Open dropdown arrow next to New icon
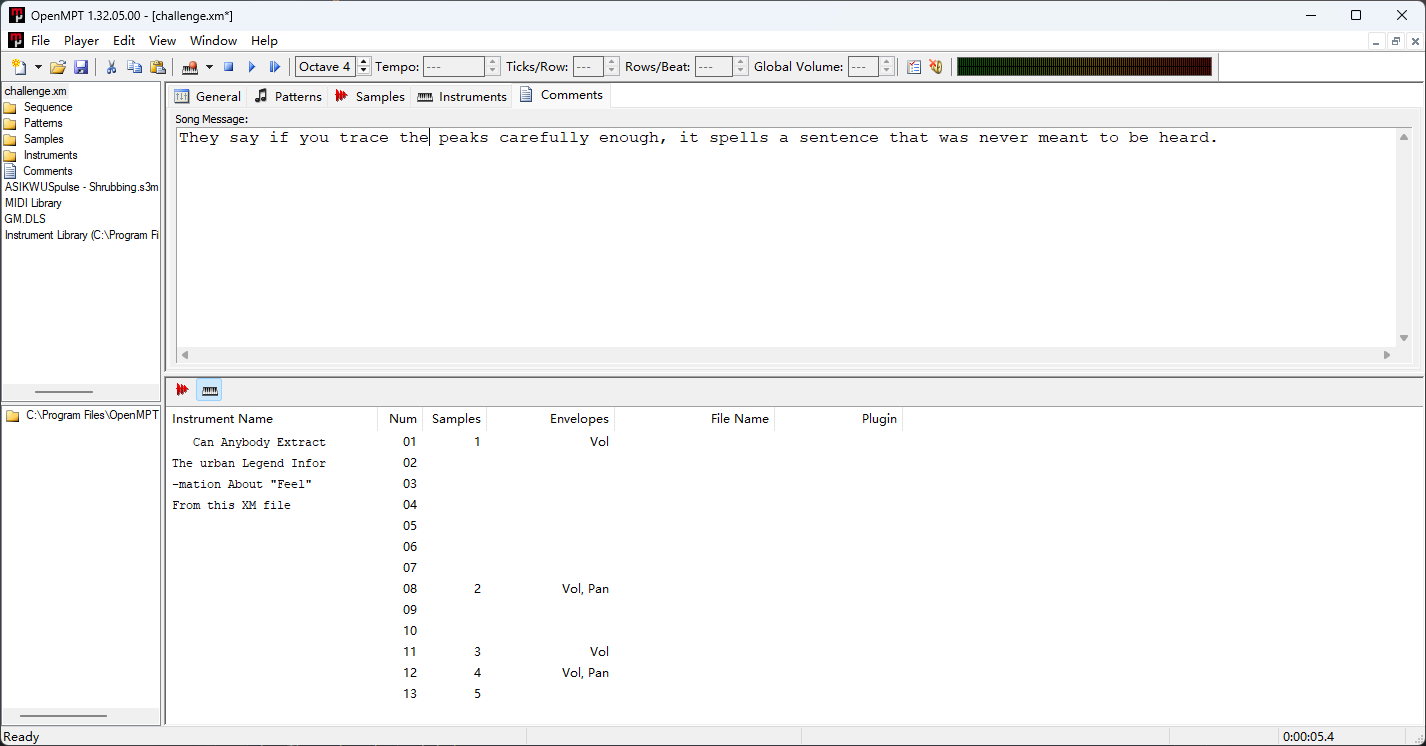Viewport: 1426px width, 746px height. [38, 67]
